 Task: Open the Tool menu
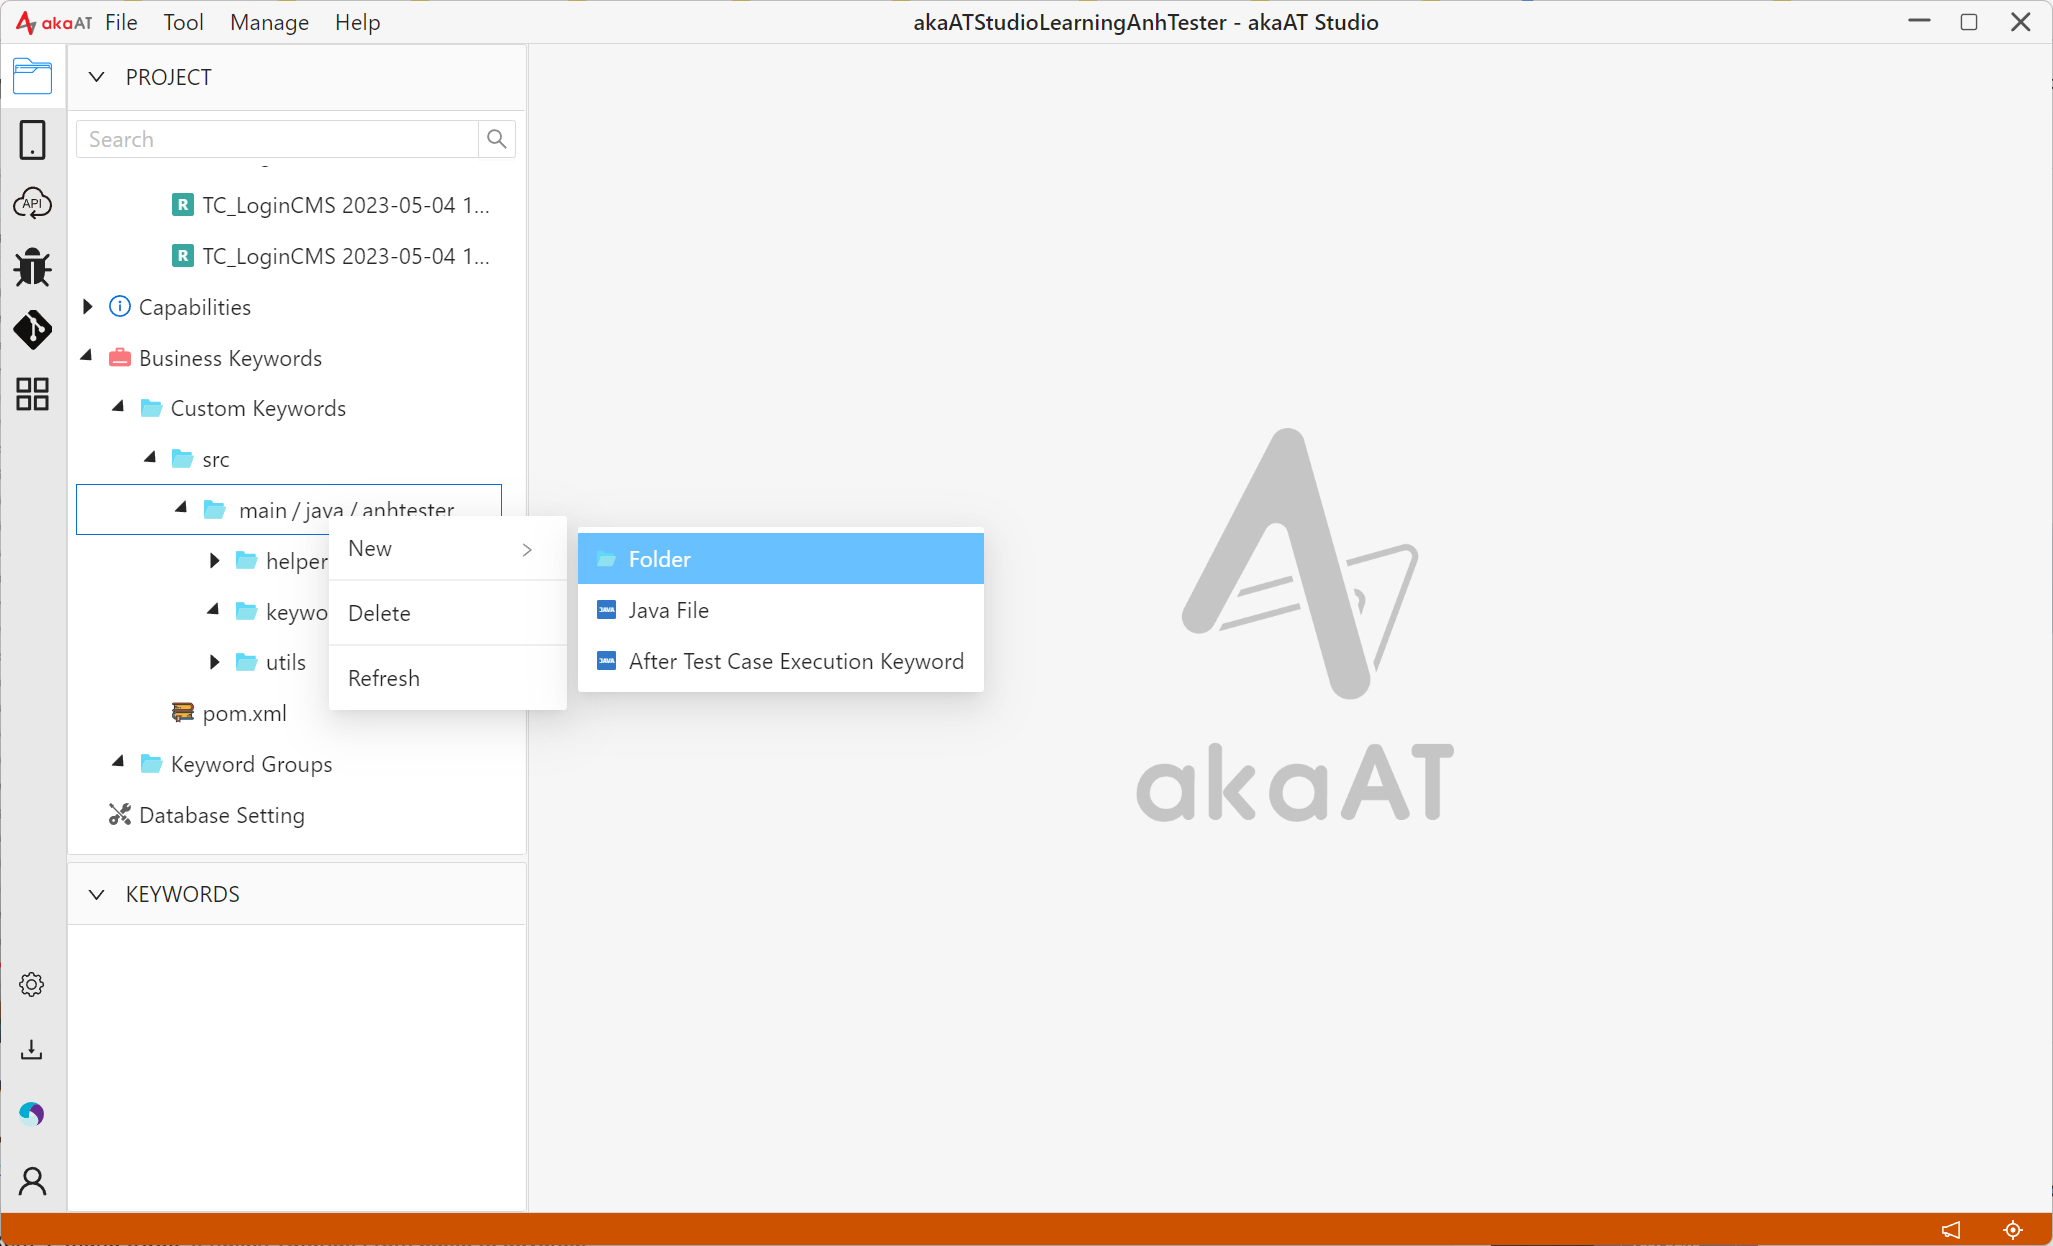tap(183, 22)
